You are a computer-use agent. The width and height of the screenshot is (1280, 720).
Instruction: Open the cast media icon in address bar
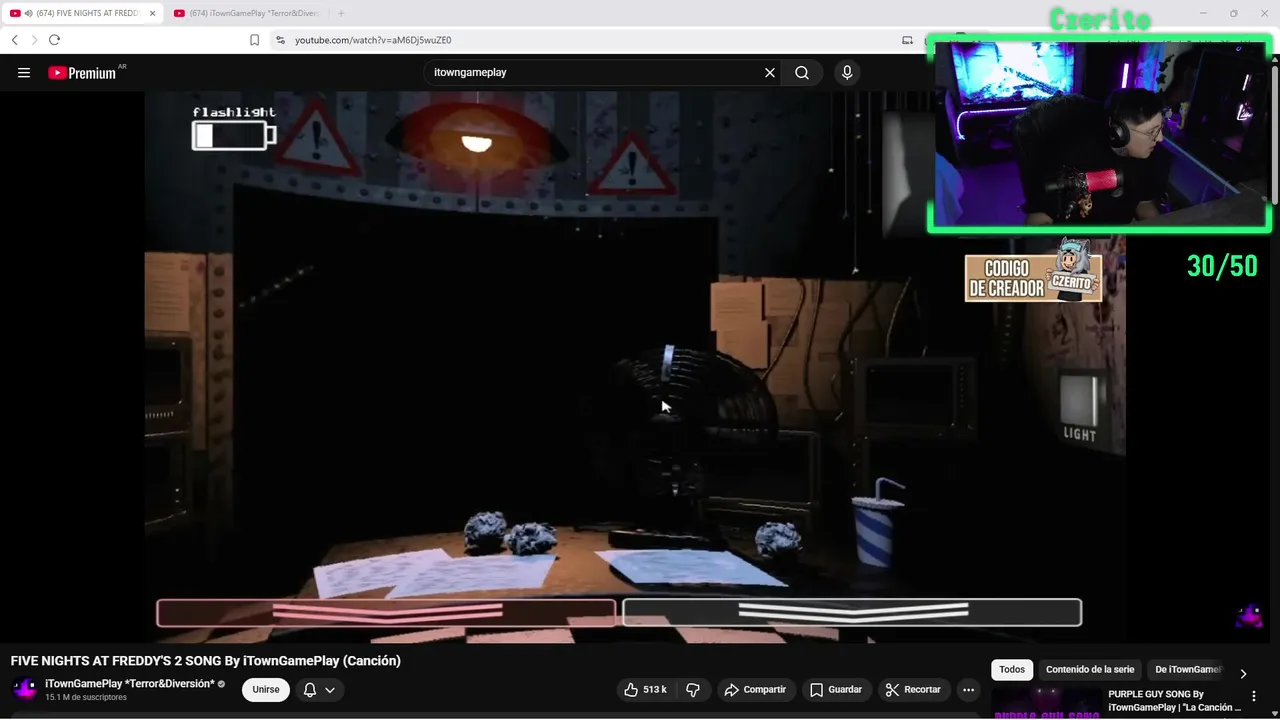coord(907,40)
